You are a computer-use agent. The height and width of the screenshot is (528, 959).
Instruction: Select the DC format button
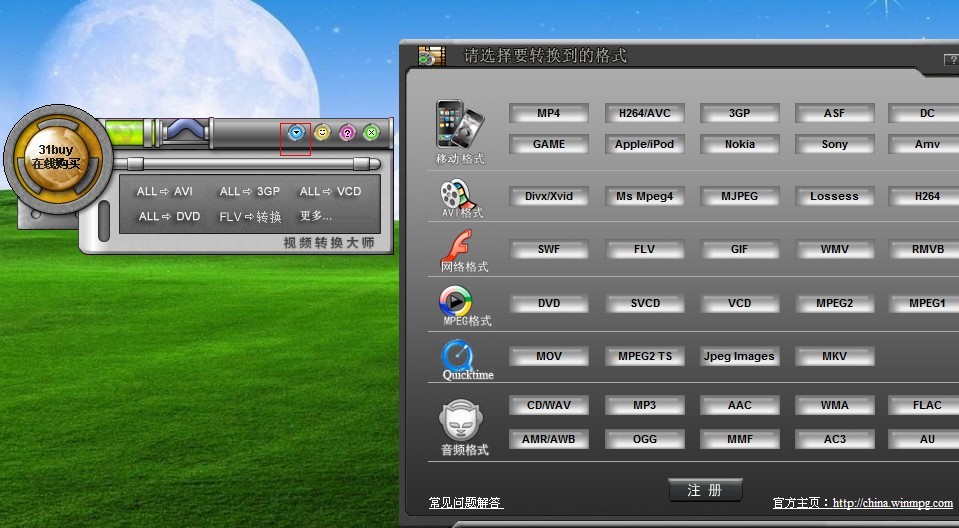925,113
